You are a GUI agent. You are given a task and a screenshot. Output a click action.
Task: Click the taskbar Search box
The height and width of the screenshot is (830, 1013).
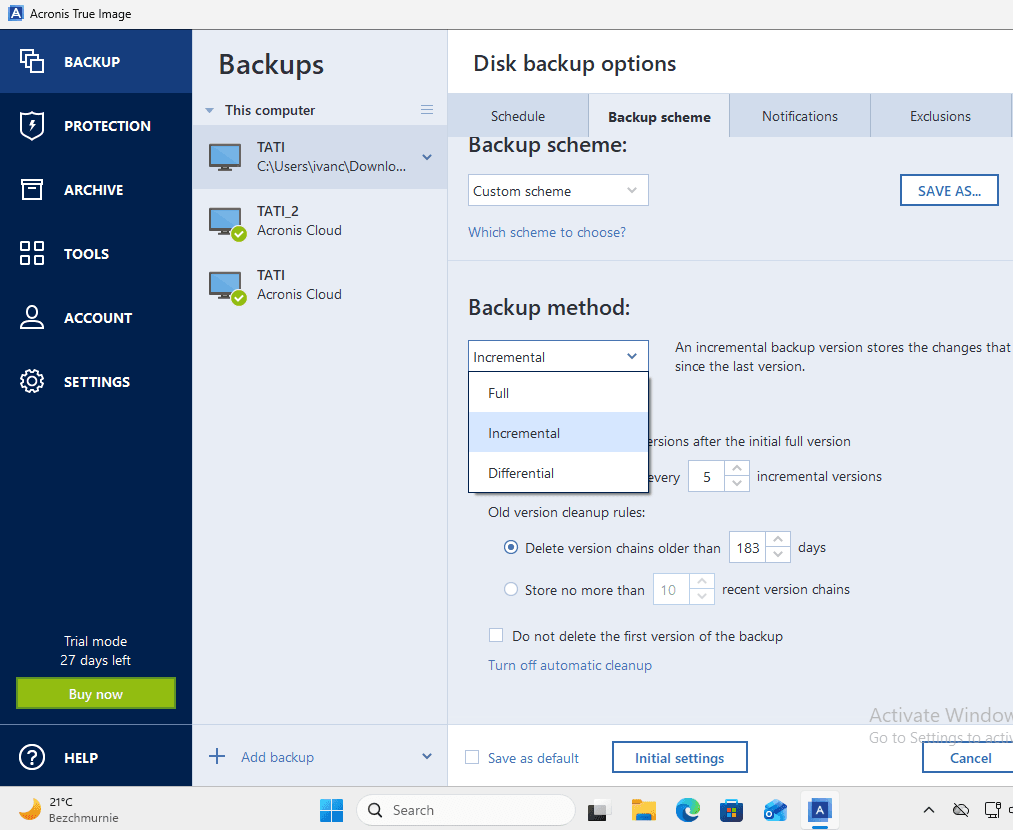[465, 810]
